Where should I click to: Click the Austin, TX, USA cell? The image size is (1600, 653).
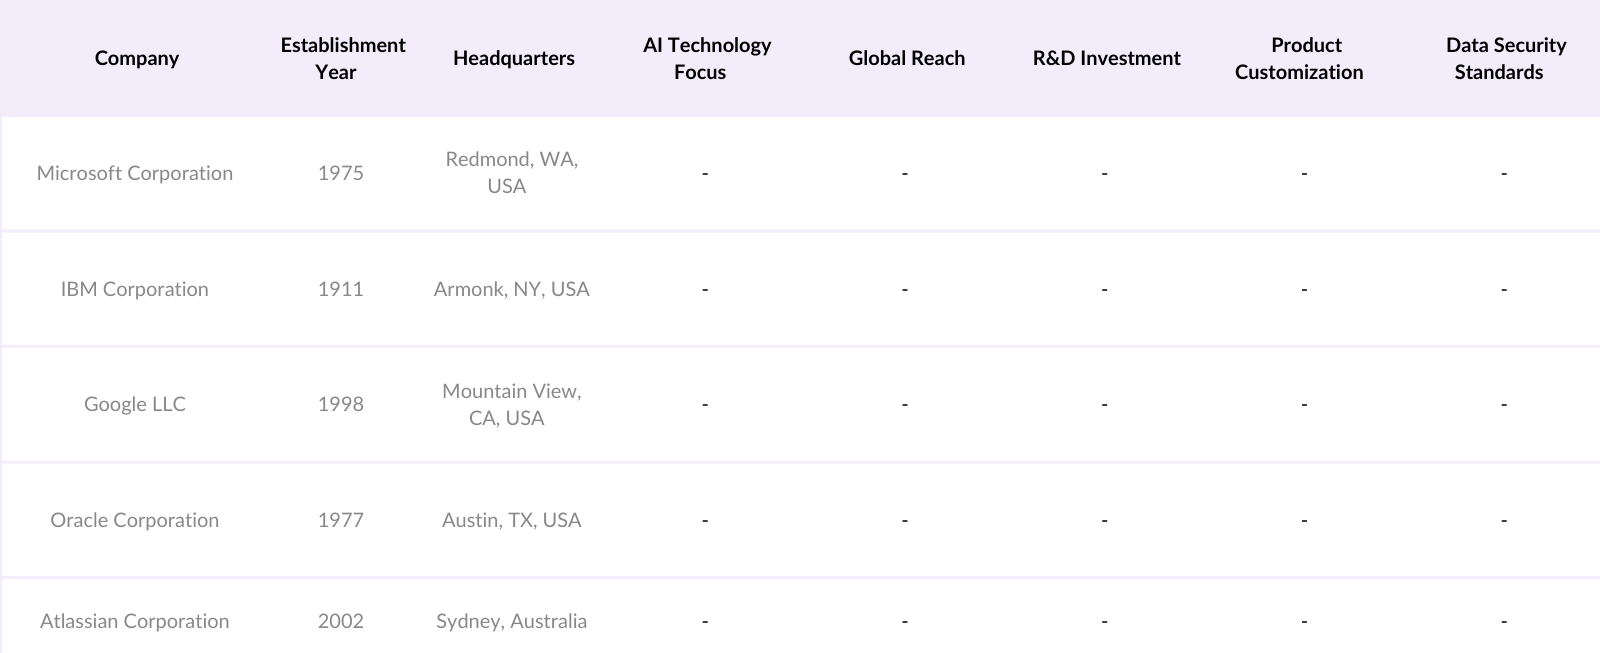point(511,520)
